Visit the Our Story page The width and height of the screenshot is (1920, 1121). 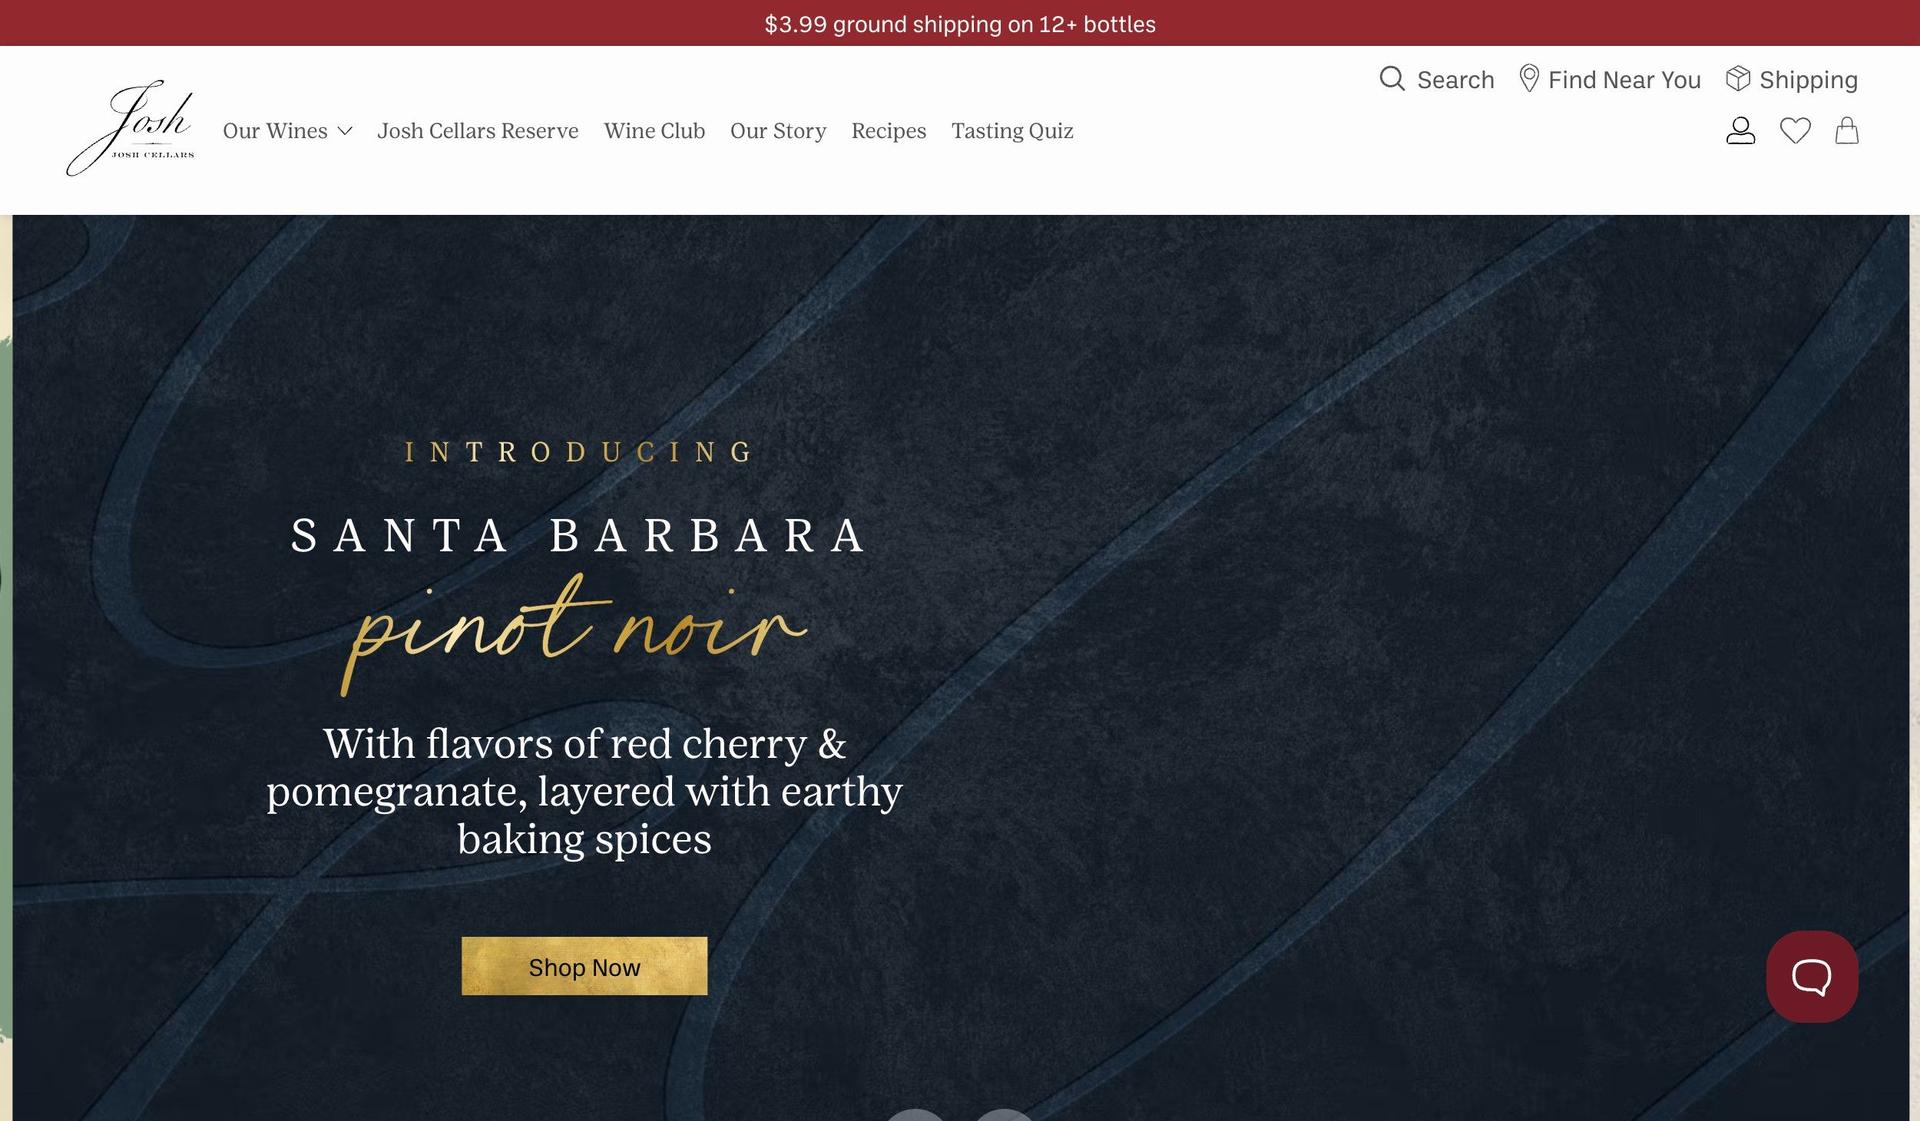778,131
